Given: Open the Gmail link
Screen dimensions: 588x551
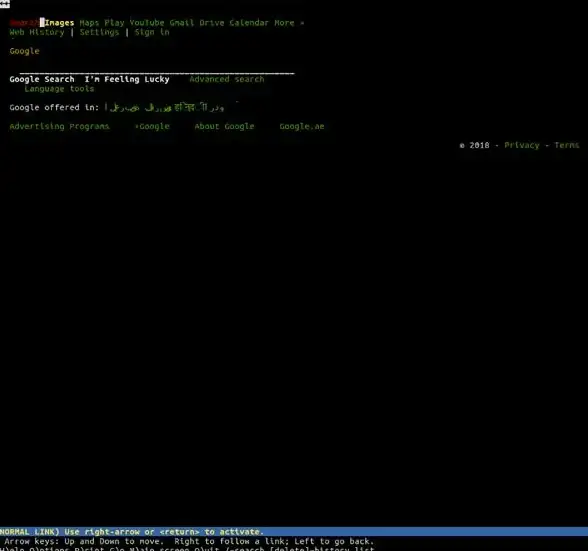Looking at the screenshot, I should [x=182, y=23].
